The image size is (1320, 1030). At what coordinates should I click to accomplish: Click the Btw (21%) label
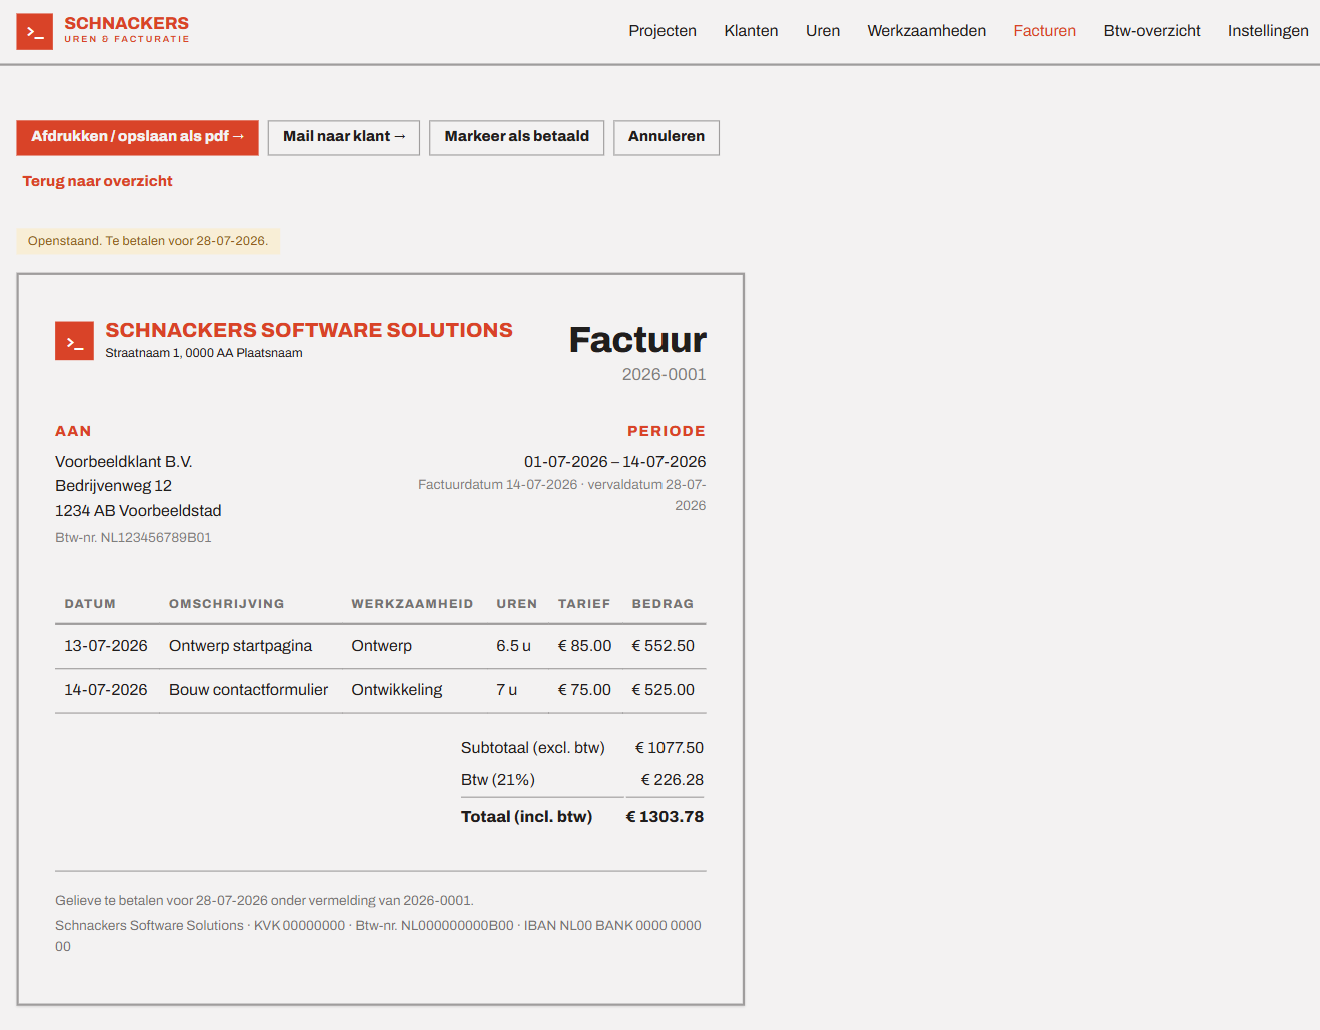click(497, 780)
